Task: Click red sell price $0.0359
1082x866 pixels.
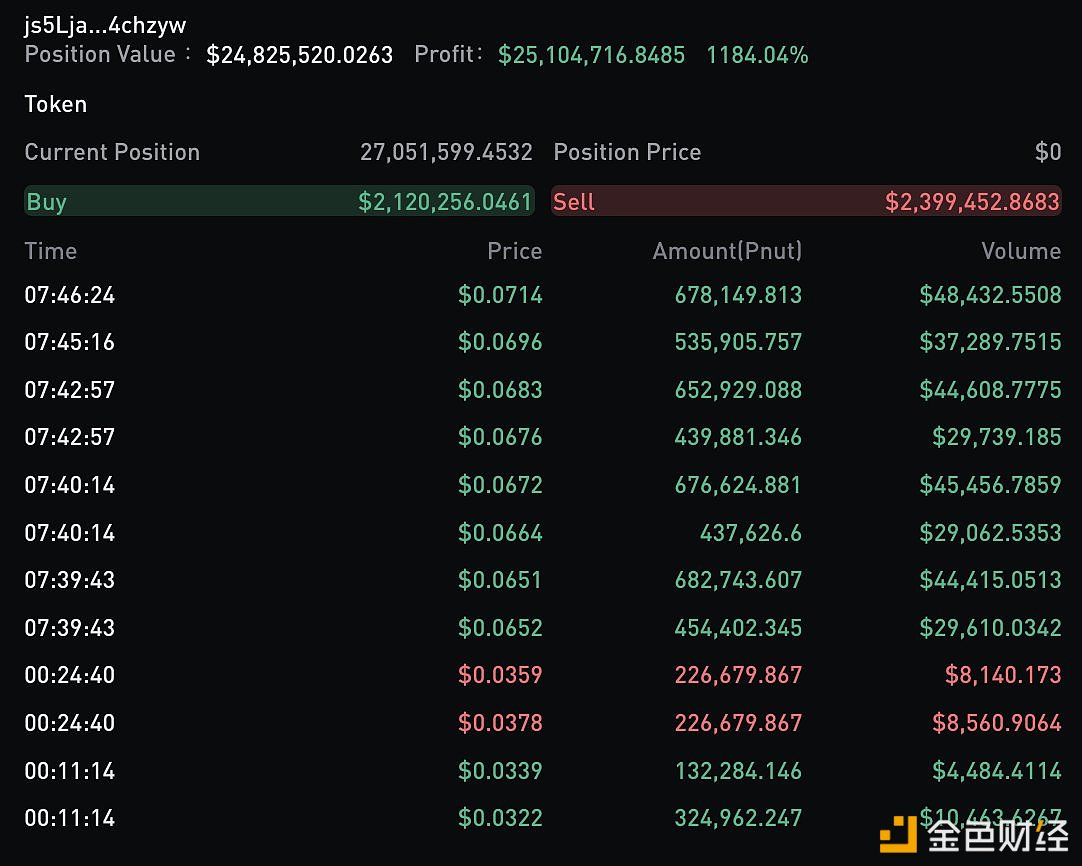Action: (500, 675)
